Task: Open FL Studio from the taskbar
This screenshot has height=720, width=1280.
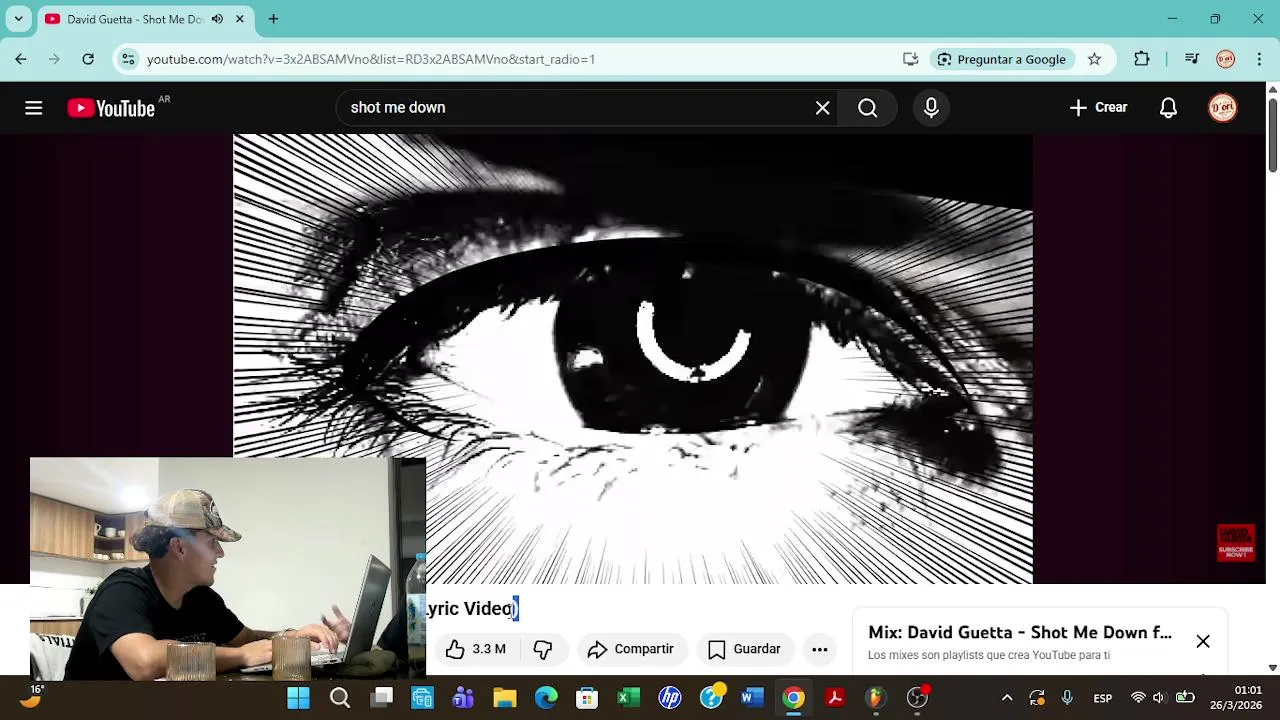Action: 876,698
